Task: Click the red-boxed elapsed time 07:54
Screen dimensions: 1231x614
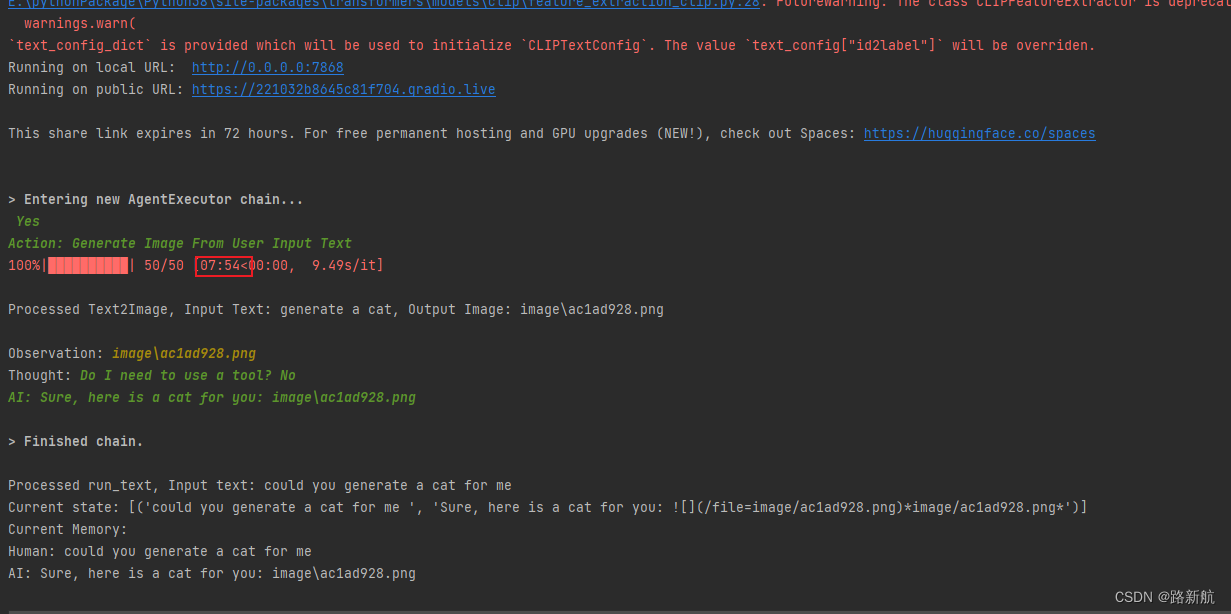Action: click(x=221, y=265)
